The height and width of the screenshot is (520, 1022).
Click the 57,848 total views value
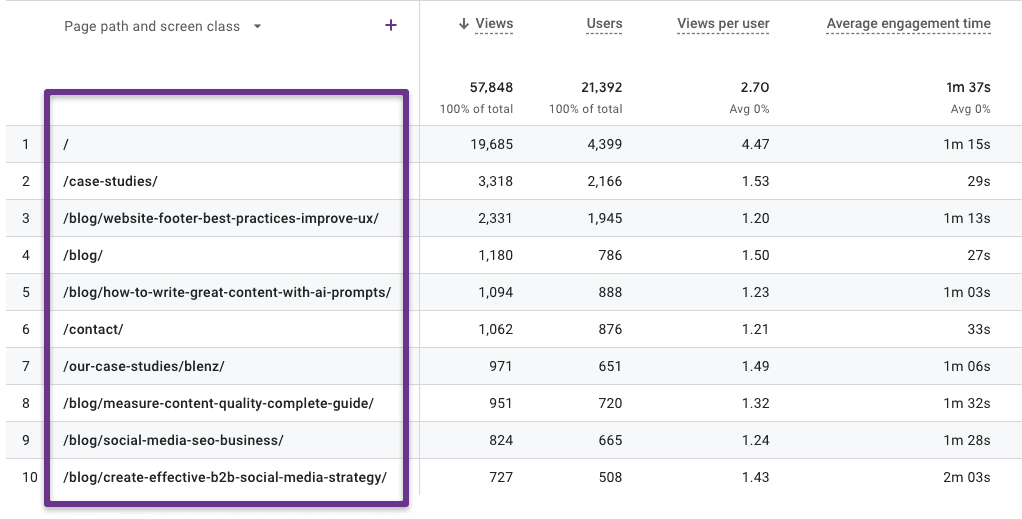491,88
